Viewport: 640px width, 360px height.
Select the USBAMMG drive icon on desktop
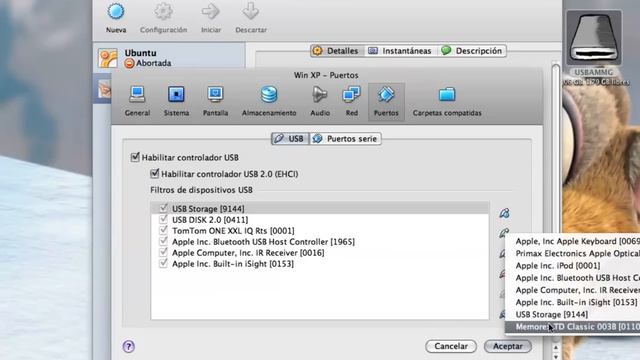click(594, 38)
